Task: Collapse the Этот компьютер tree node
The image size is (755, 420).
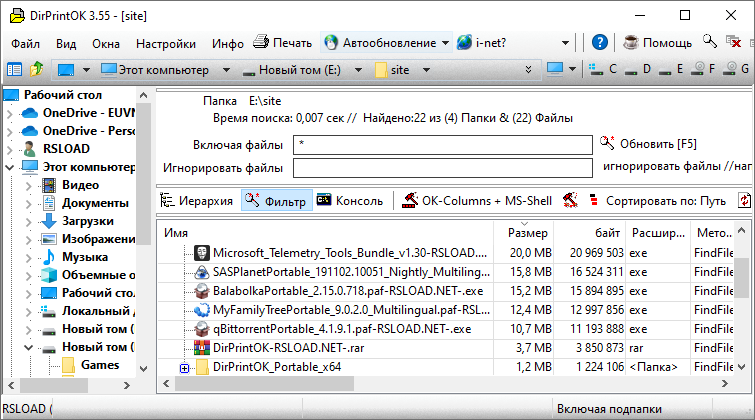Action: pyautogui.click(x=10, y=166)
